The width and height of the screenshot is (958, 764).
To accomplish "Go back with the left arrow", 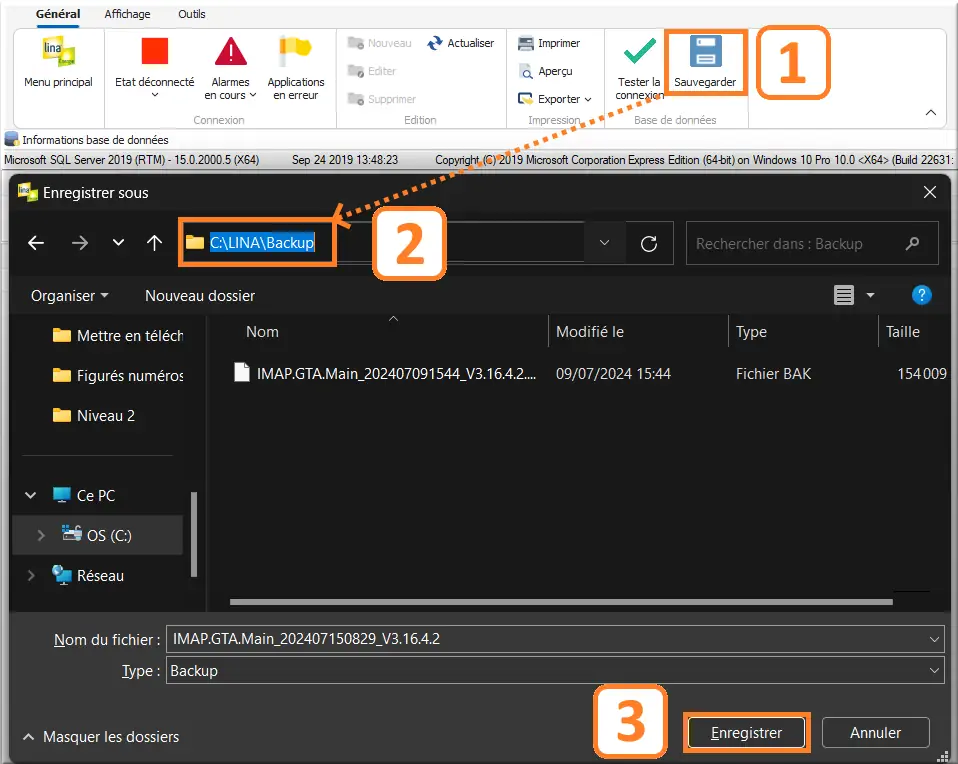I will point(36,243).
